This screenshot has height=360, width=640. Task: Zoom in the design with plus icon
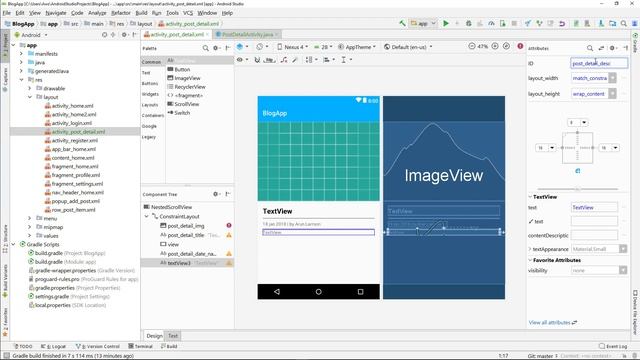pos(495,46)
